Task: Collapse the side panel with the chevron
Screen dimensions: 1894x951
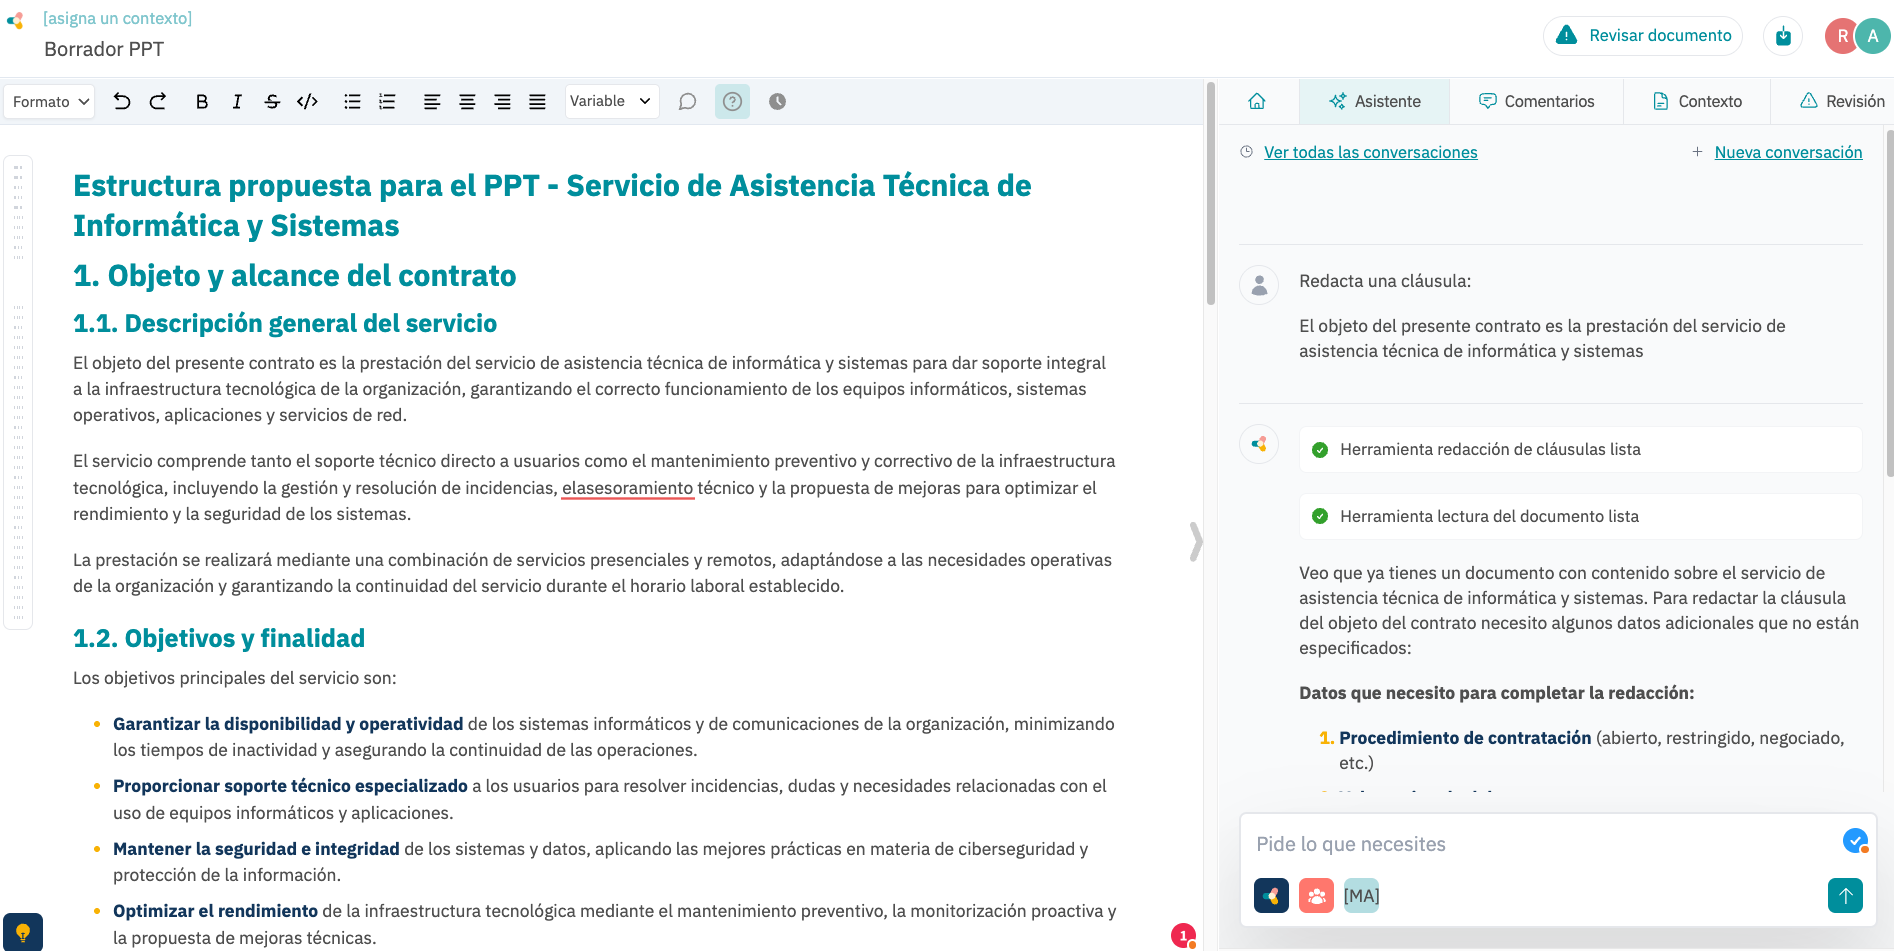Action: click(x=1196, y=541)
